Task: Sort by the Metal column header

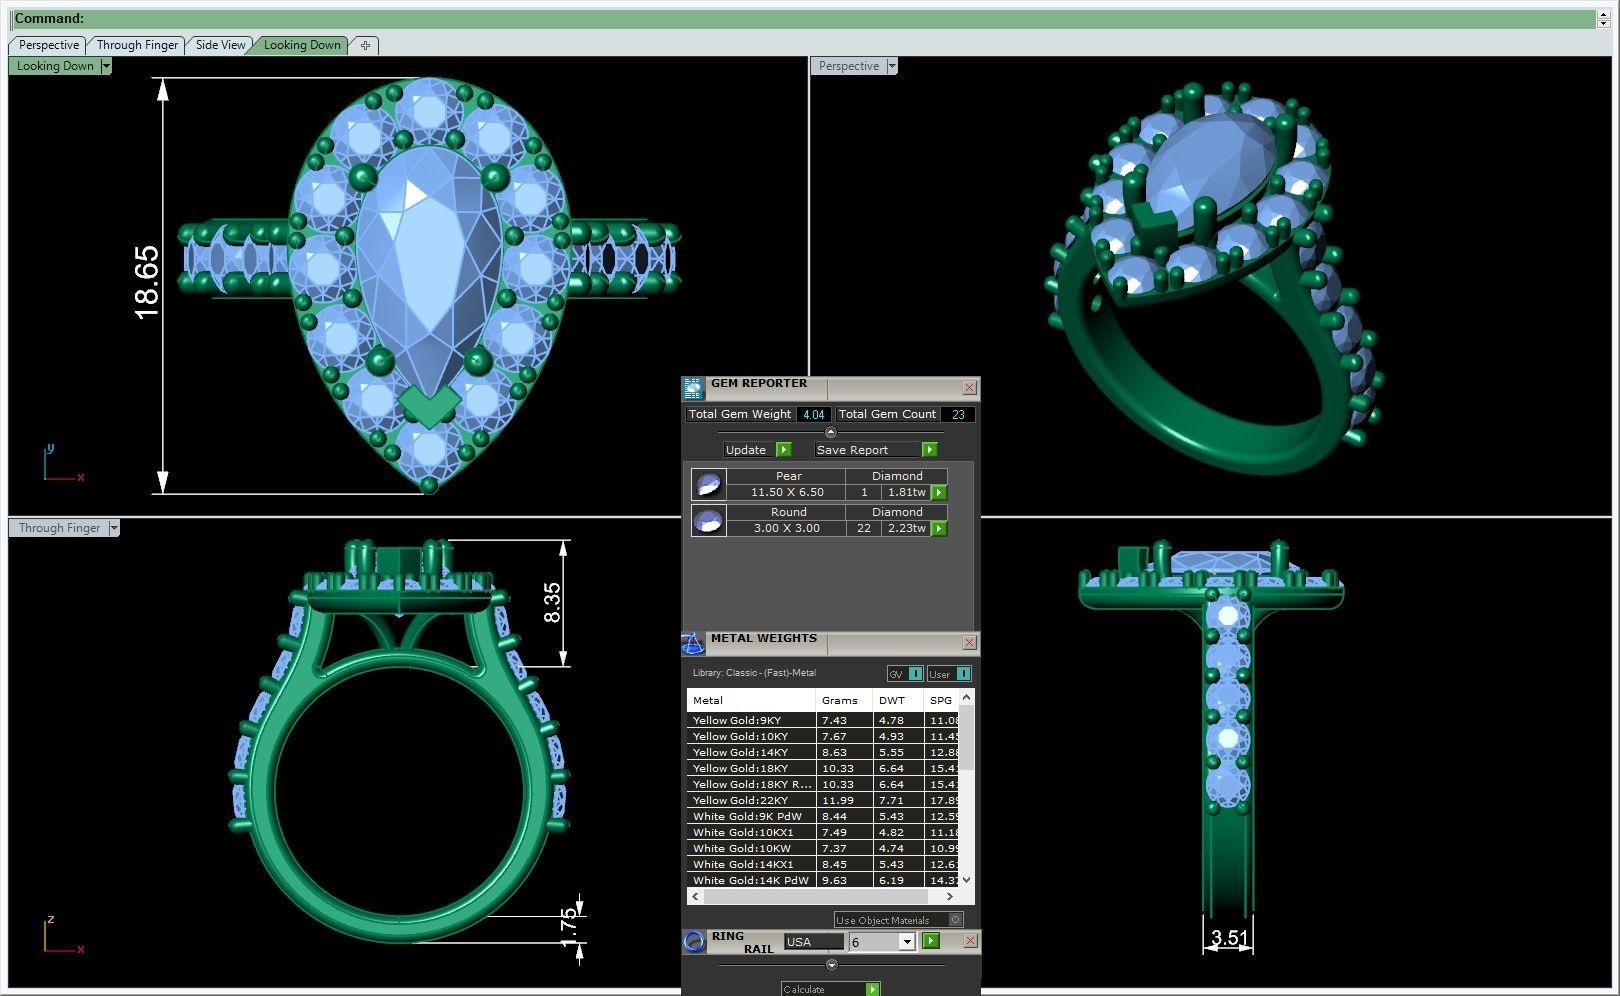Action: (751, 700)
